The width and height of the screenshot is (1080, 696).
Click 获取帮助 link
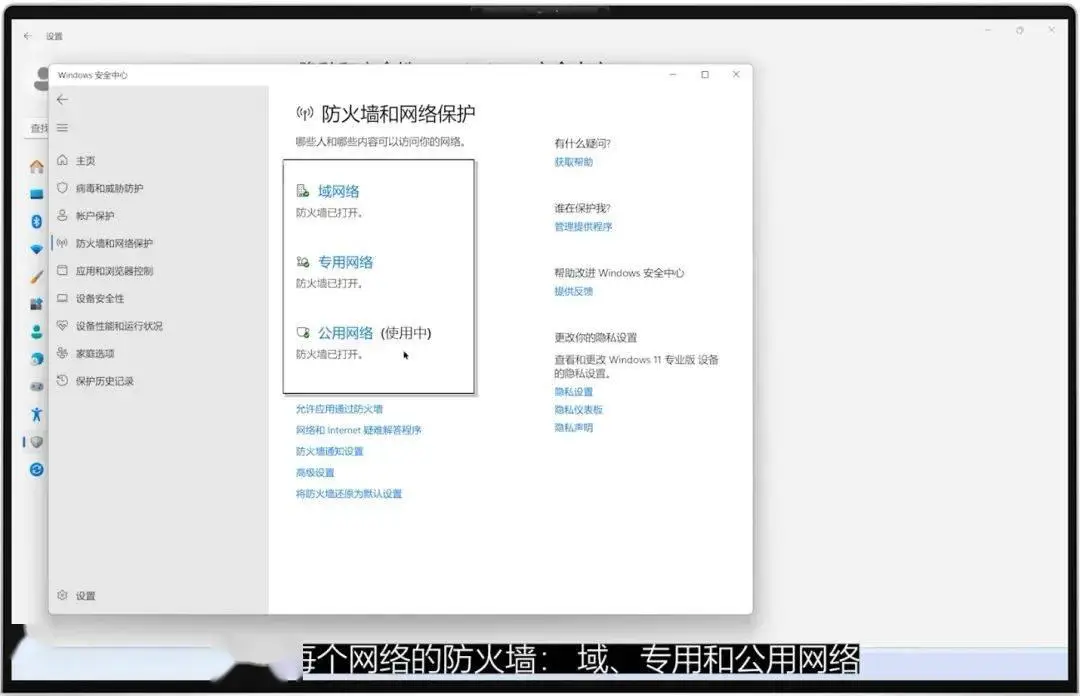pyautogui.click(x=573, y=162)
